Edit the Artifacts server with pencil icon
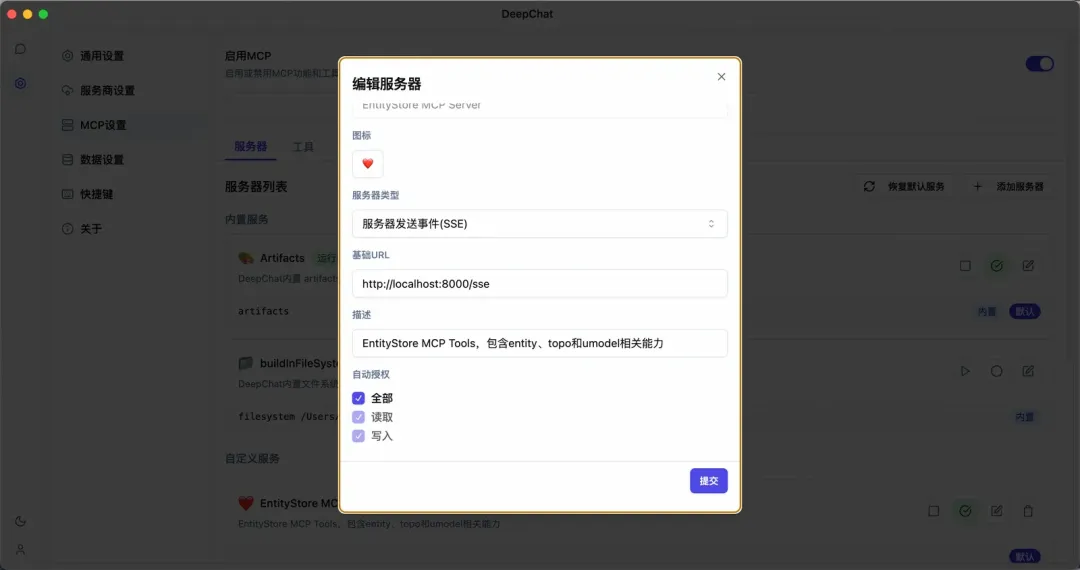The image size is (1080, 570). click(x=1028, y=266)
